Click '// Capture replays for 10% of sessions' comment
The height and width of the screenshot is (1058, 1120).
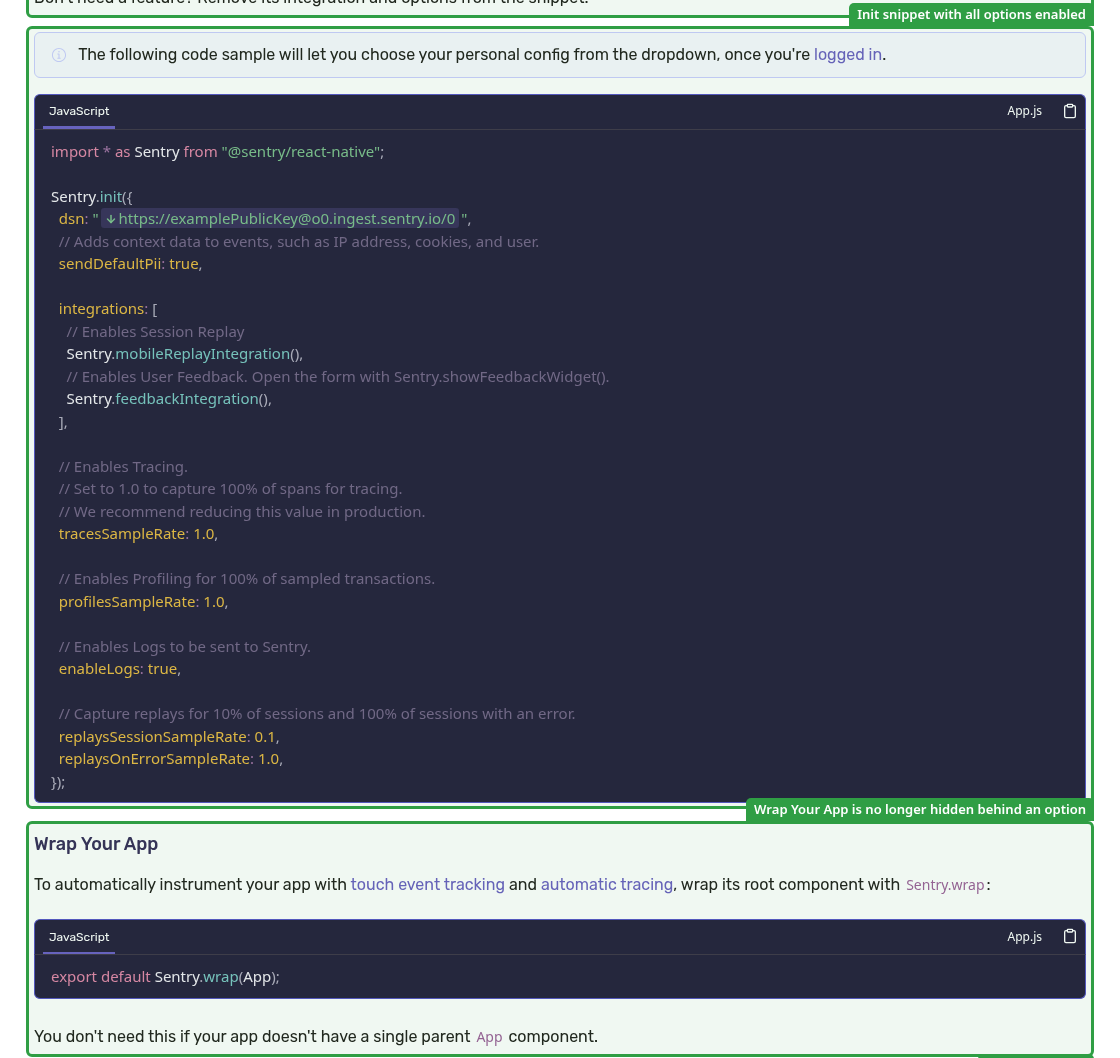[316, 714]
